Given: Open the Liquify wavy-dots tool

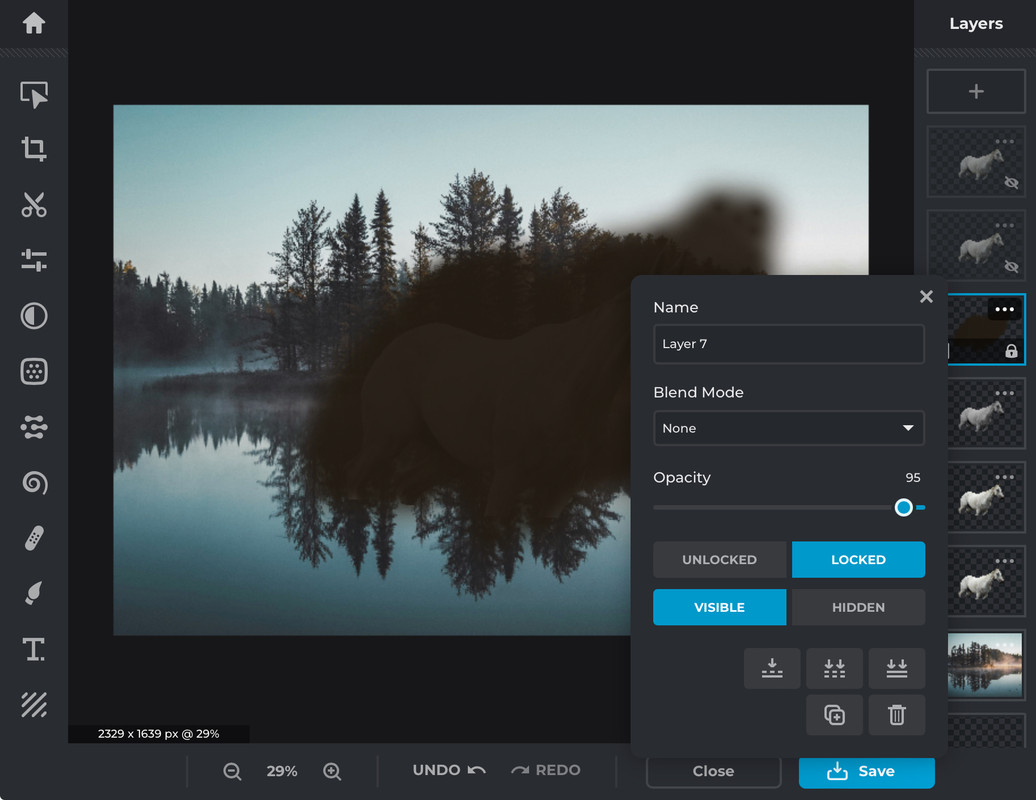Looking at the screenshot, I should click(x=34, y=427).
